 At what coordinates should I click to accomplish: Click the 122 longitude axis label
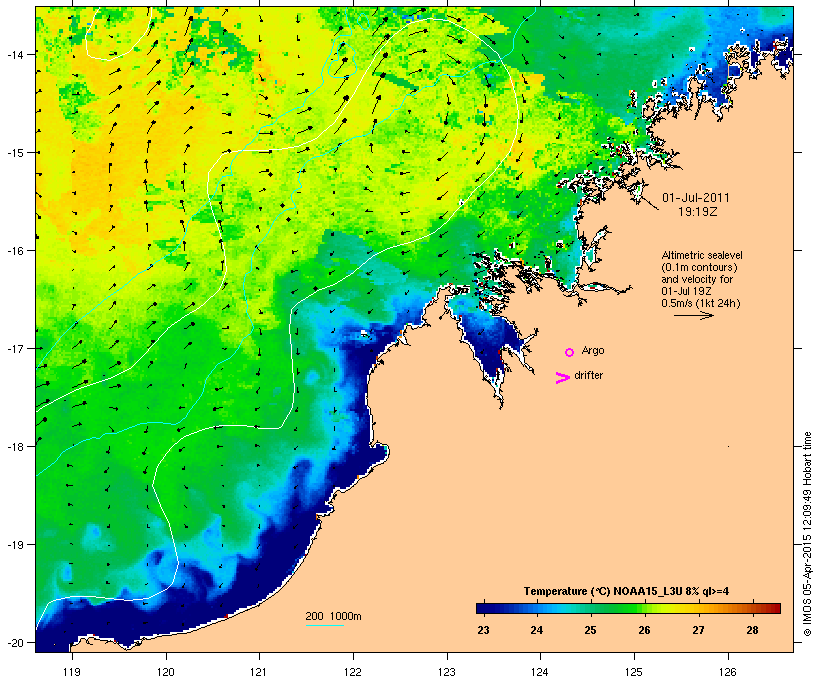353,672
